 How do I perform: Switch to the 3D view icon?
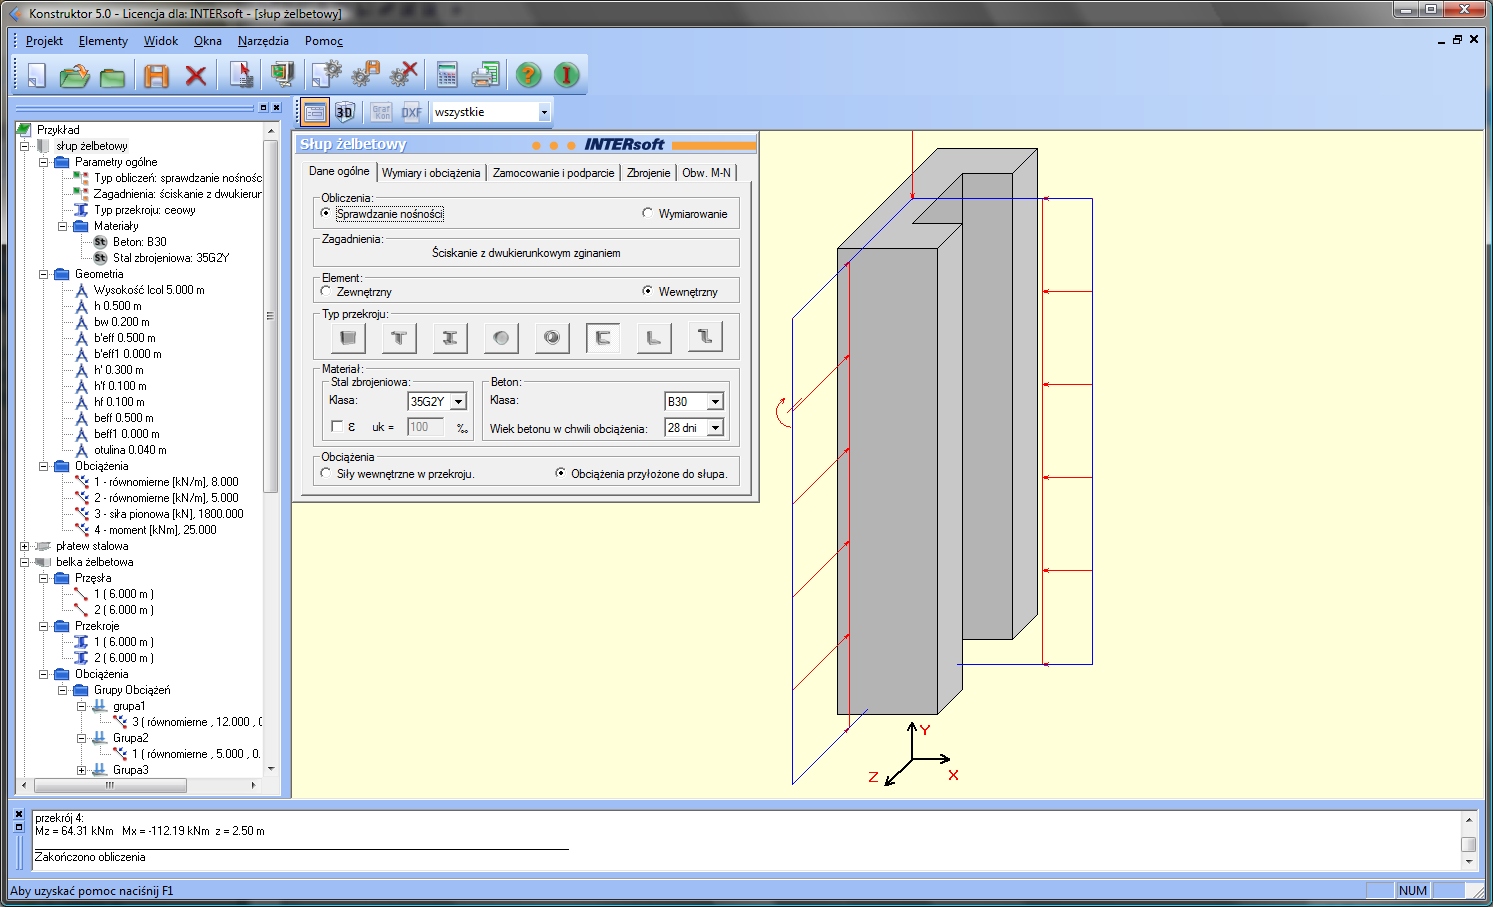pos(345,112)
